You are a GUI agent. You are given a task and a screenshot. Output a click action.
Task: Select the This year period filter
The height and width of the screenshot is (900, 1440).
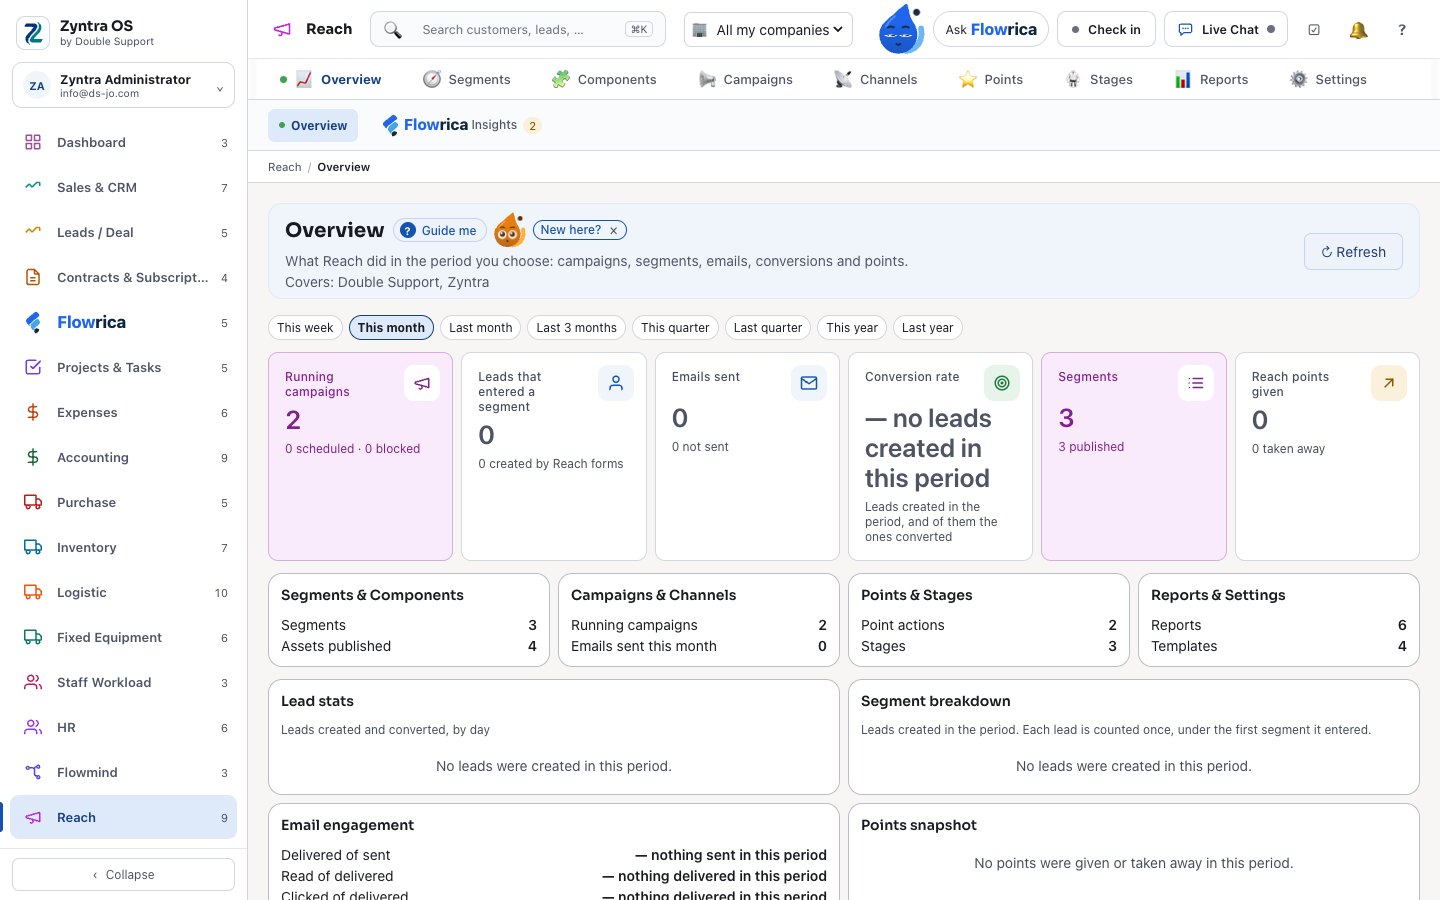(852, 328)
